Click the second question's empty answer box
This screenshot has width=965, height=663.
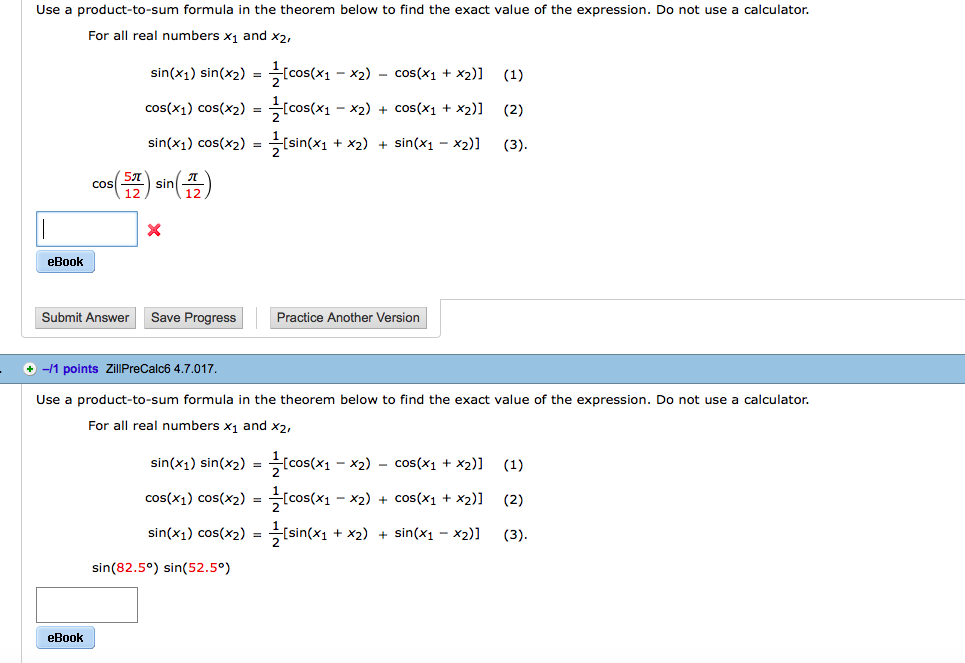point(87,604)
